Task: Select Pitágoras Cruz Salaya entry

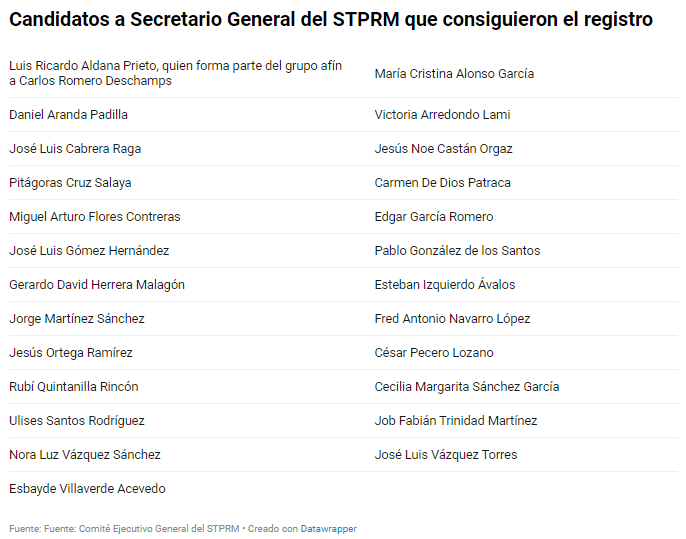Action: click(x=70, y=183)
